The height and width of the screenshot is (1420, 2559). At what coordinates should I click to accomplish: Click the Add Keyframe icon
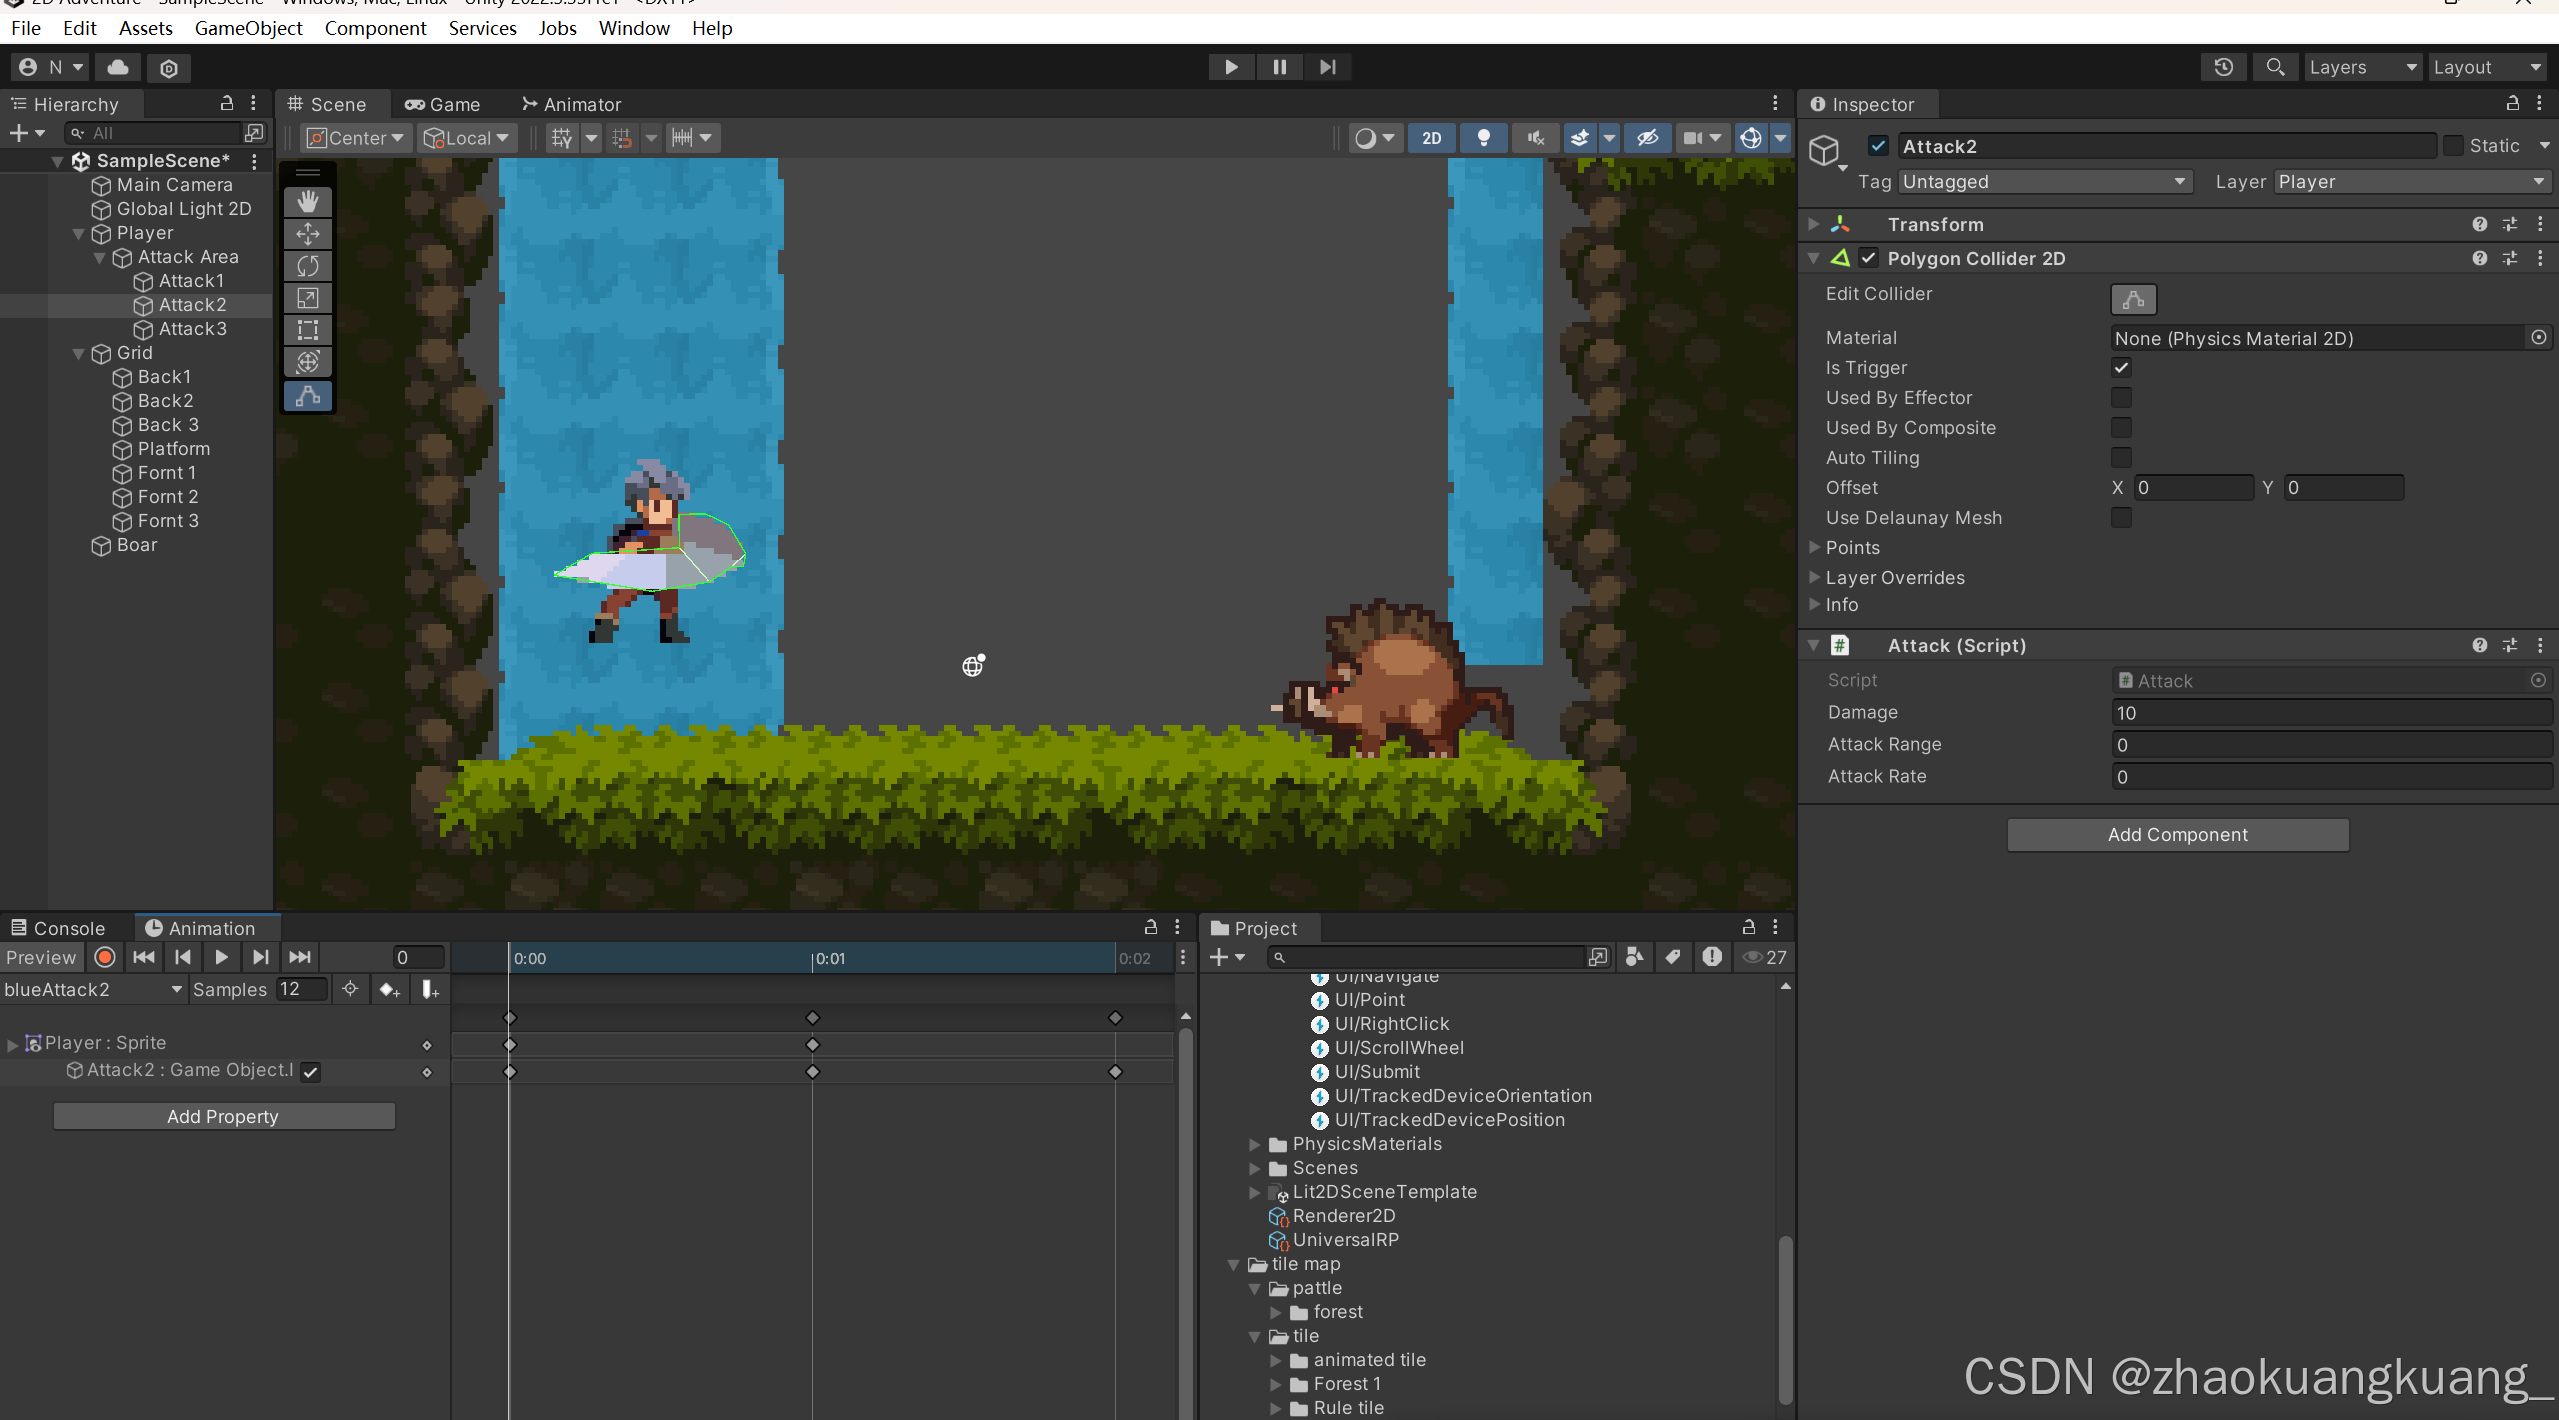[389, 989]
